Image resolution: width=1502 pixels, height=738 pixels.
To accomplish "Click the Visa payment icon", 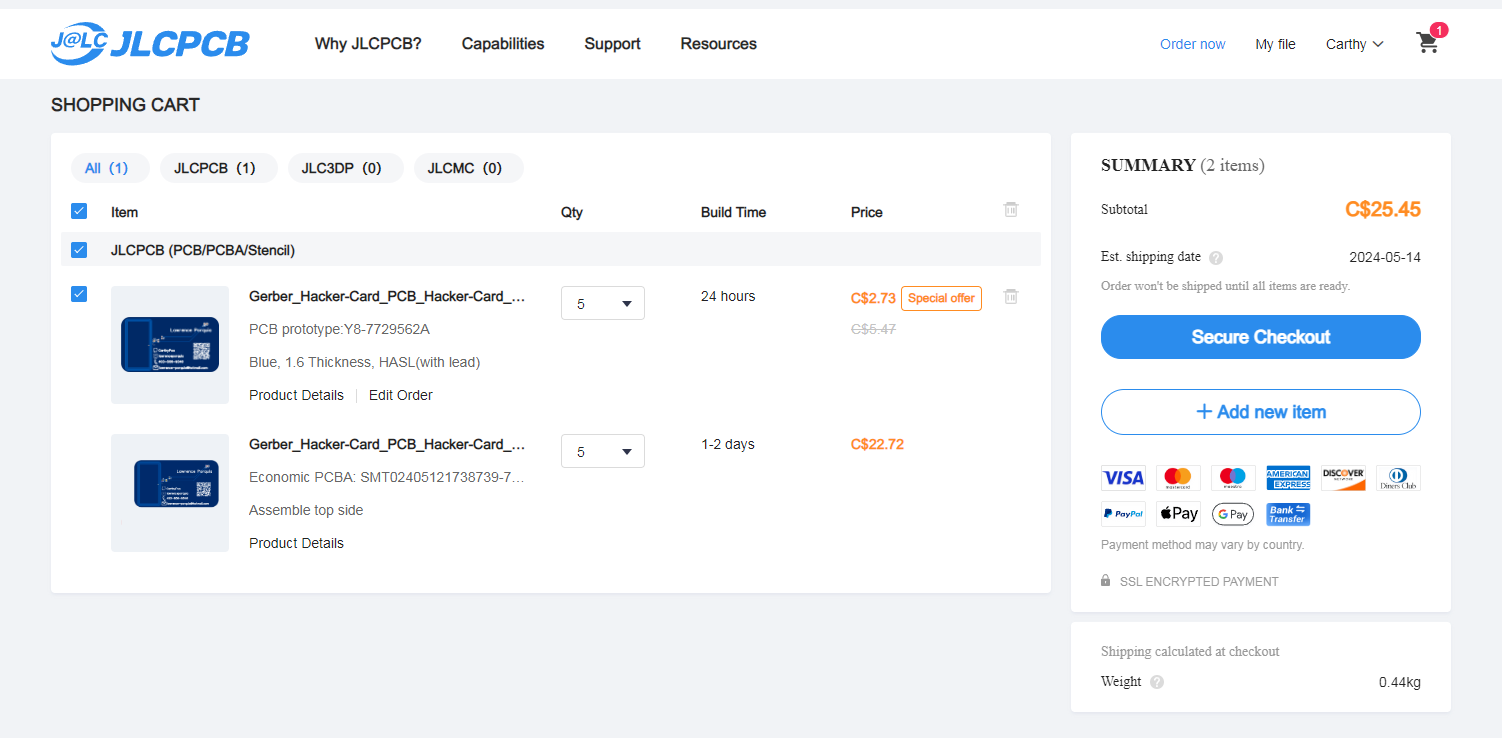I will (x=1123, y=478).
